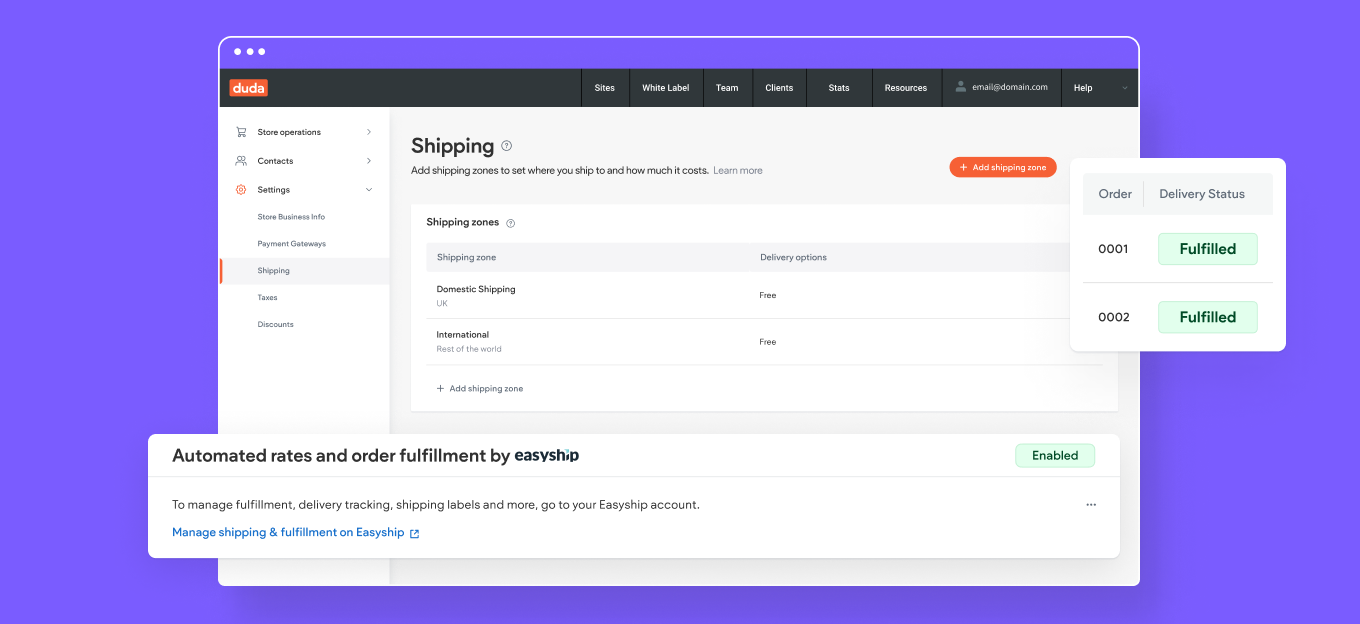Click the Settings sidebar label
This screenshot has height=624, width=1360.
(274, 190)
